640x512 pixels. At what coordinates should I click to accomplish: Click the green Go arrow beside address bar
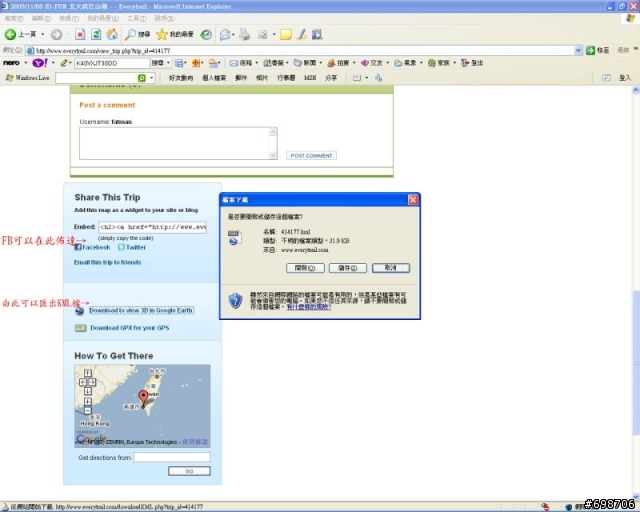(x=590, y=50)
